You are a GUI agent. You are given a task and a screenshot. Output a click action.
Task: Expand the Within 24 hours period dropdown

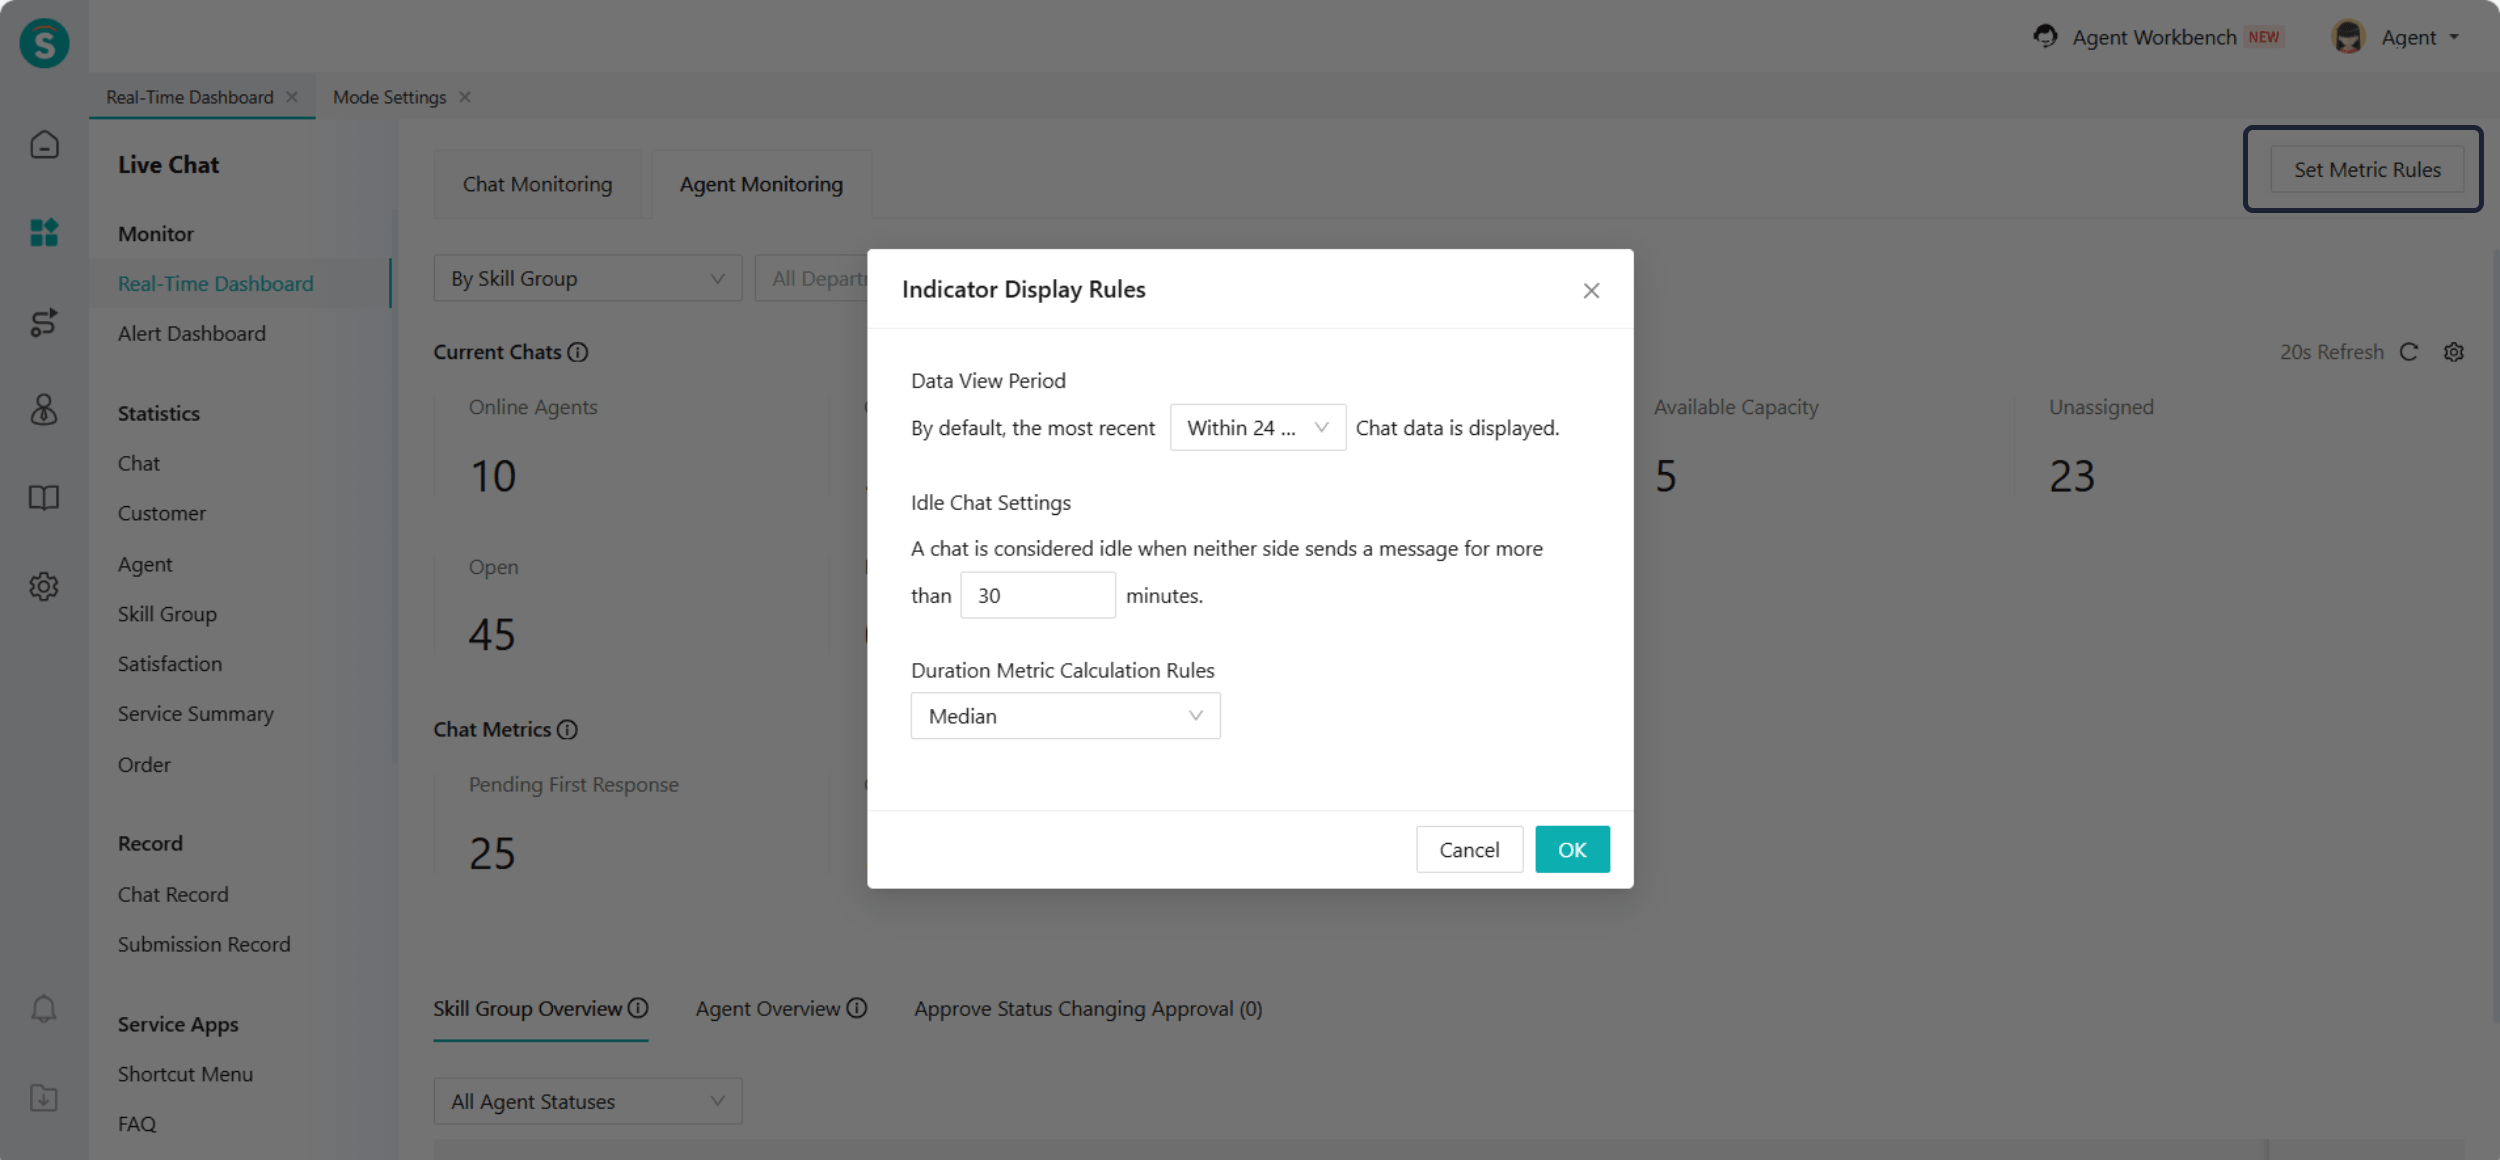[x=1257, y=428]
